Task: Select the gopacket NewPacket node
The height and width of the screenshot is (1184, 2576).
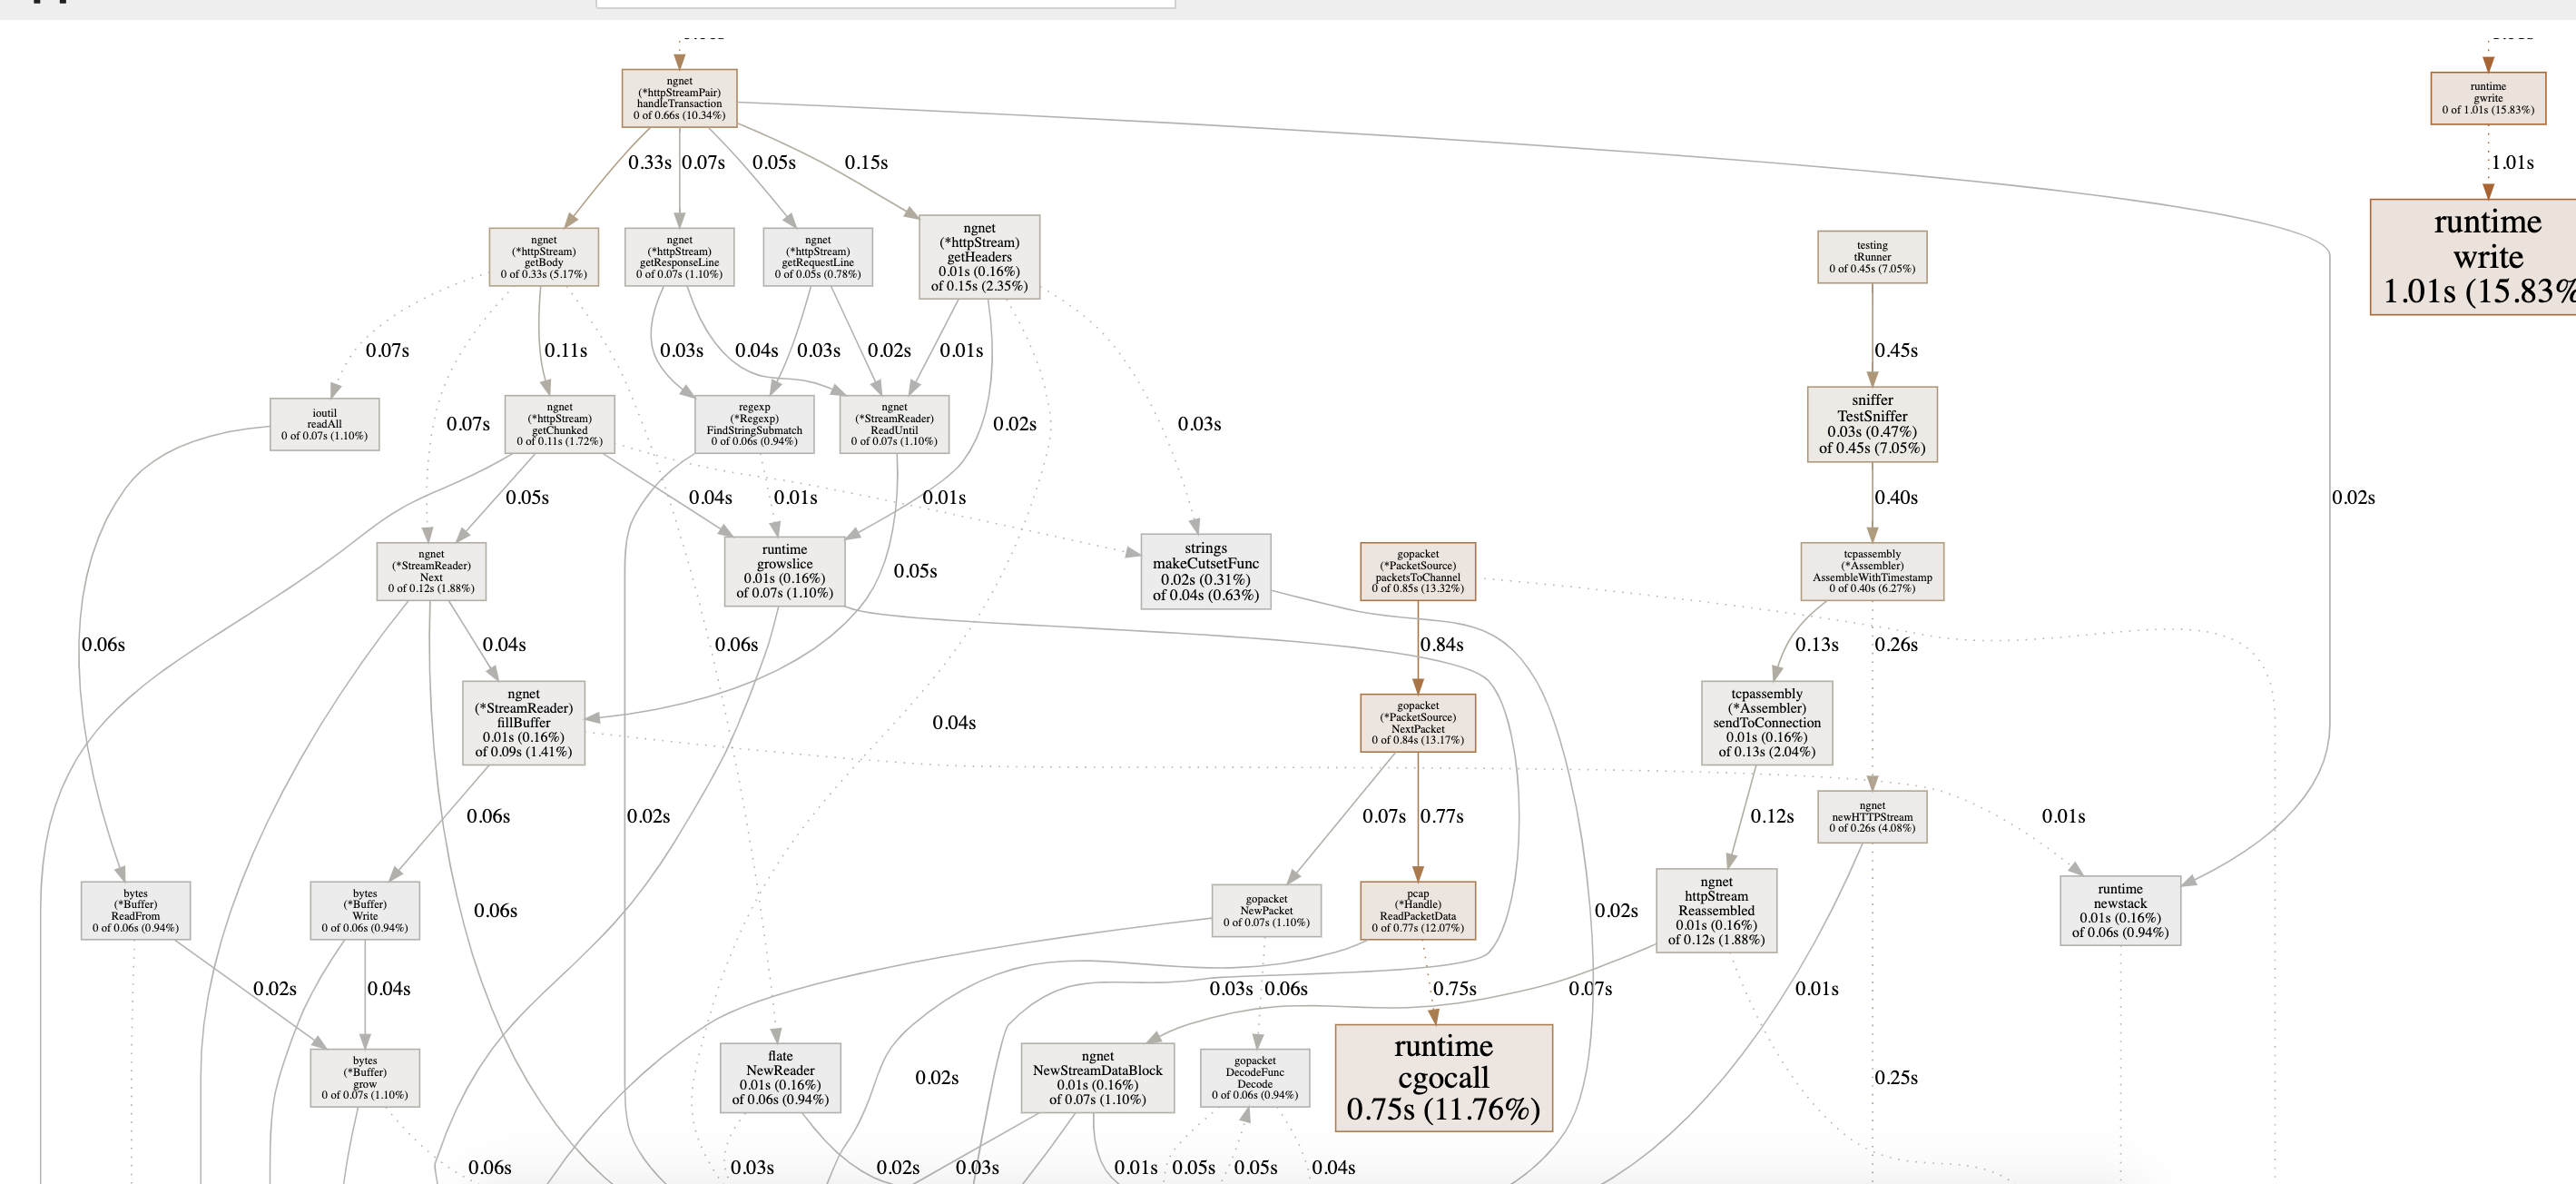Action: [x=1266, y=910]
